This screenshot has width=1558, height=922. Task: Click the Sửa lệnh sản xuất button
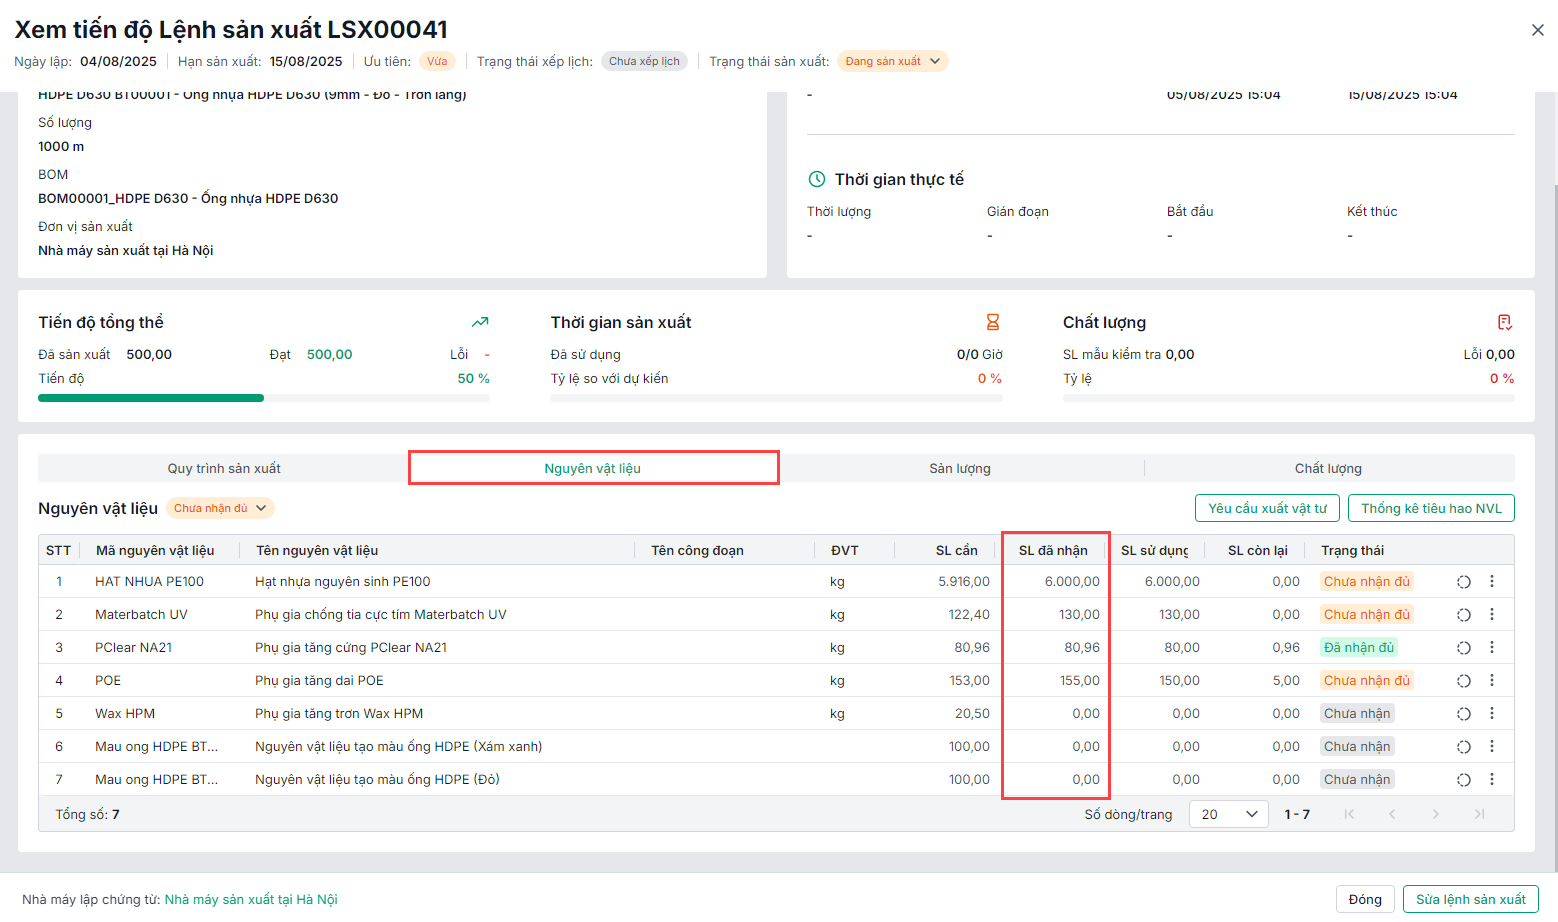pos(1470,899)
